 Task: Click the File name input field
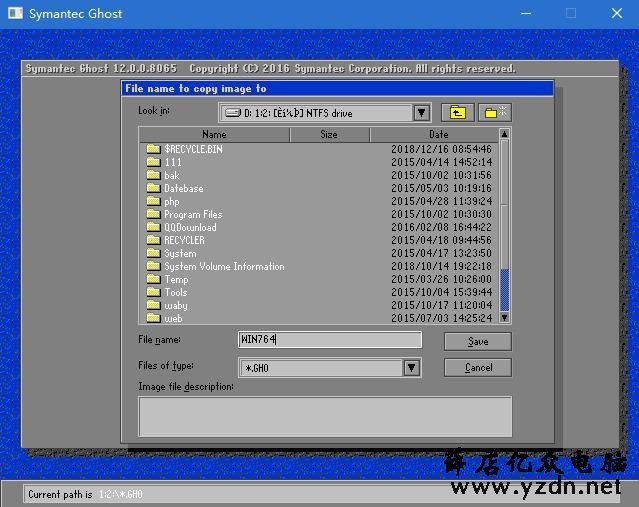330,339
